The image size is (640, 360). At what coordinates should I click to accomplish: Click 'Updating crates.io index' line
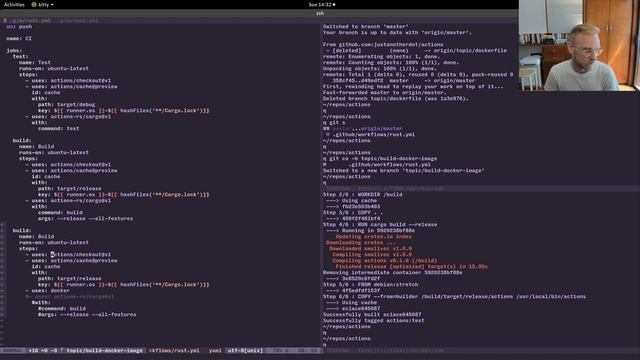click(x=373, y=236)
